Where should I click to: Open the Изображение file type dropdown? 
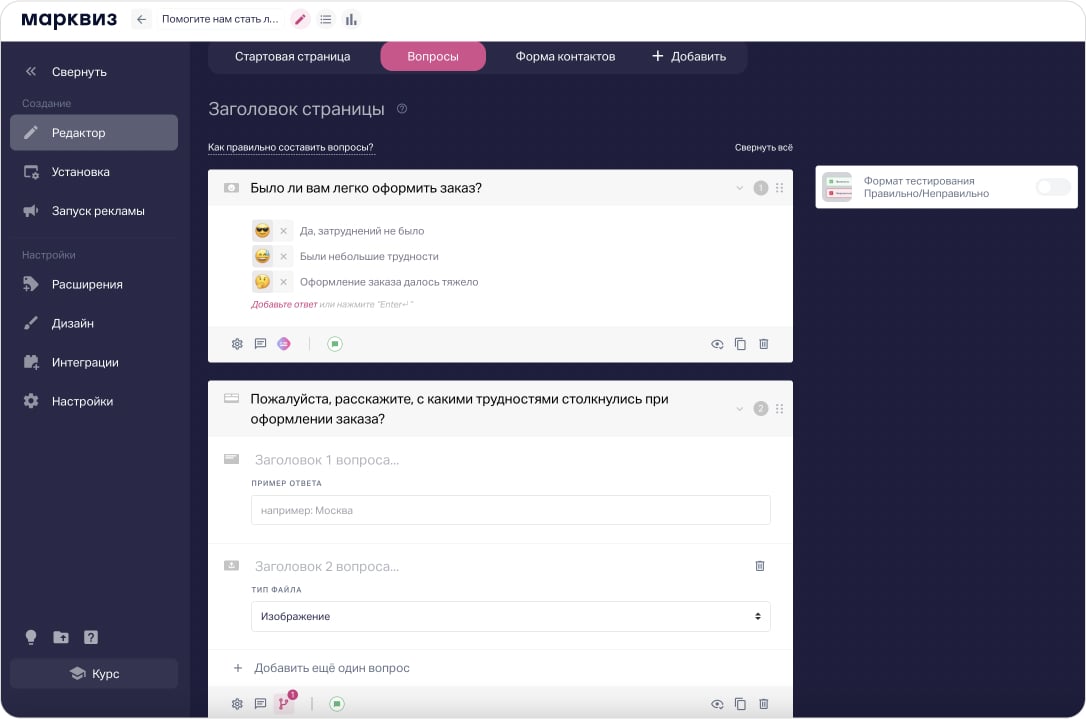point(510,617)
